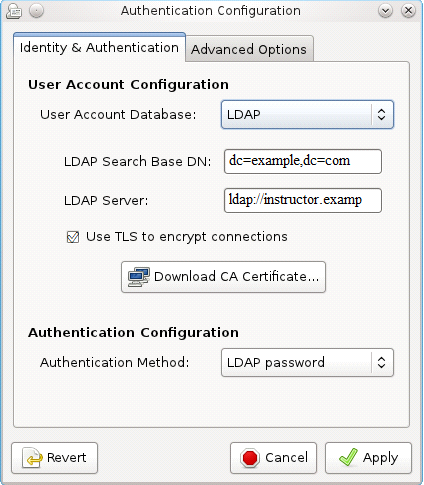This screenshot has width=424, height=485.
Task: Click the round sticky button in title bar
Action: (36, 11)
